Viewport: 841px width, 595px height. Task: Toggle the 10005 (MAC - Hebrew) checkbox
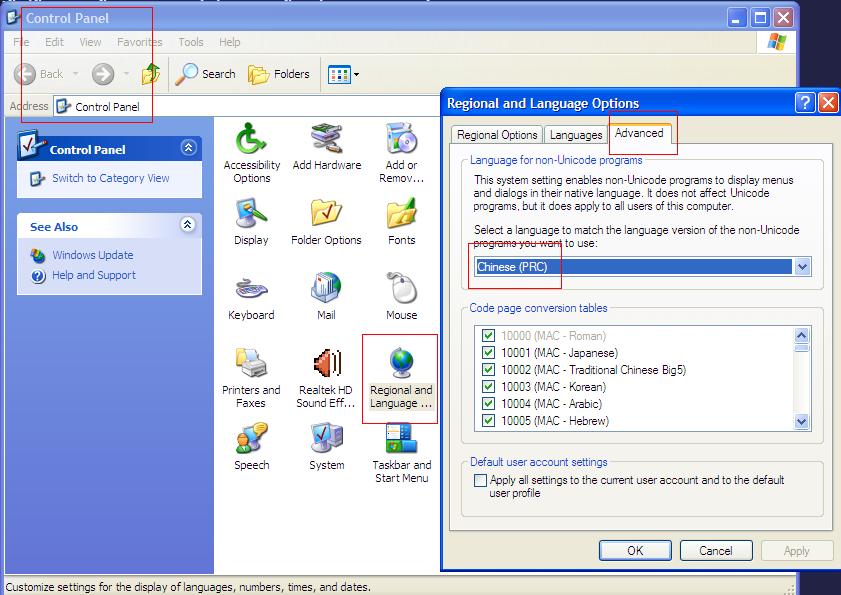click(x=488, y=421)
